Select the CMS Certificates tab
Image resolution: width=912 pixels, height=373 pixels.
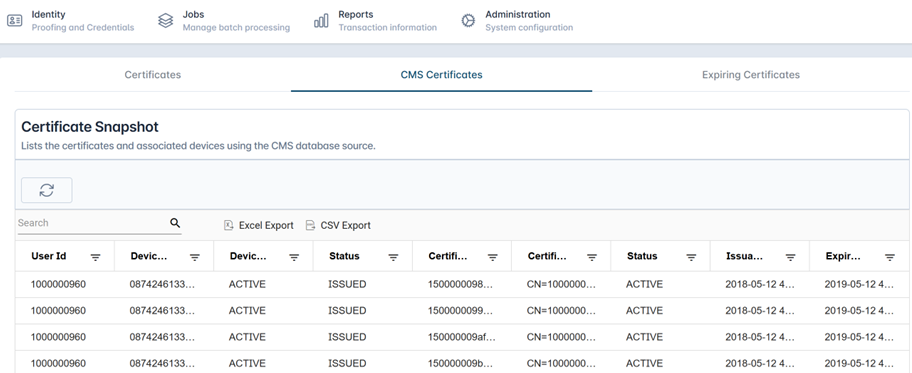pos(441,74)
